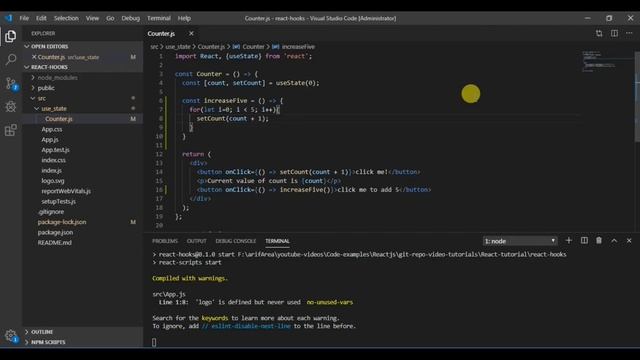The image size is (640, 360).
Task: Open the Debug view in activity bar
Action: [x=11, y=107]
